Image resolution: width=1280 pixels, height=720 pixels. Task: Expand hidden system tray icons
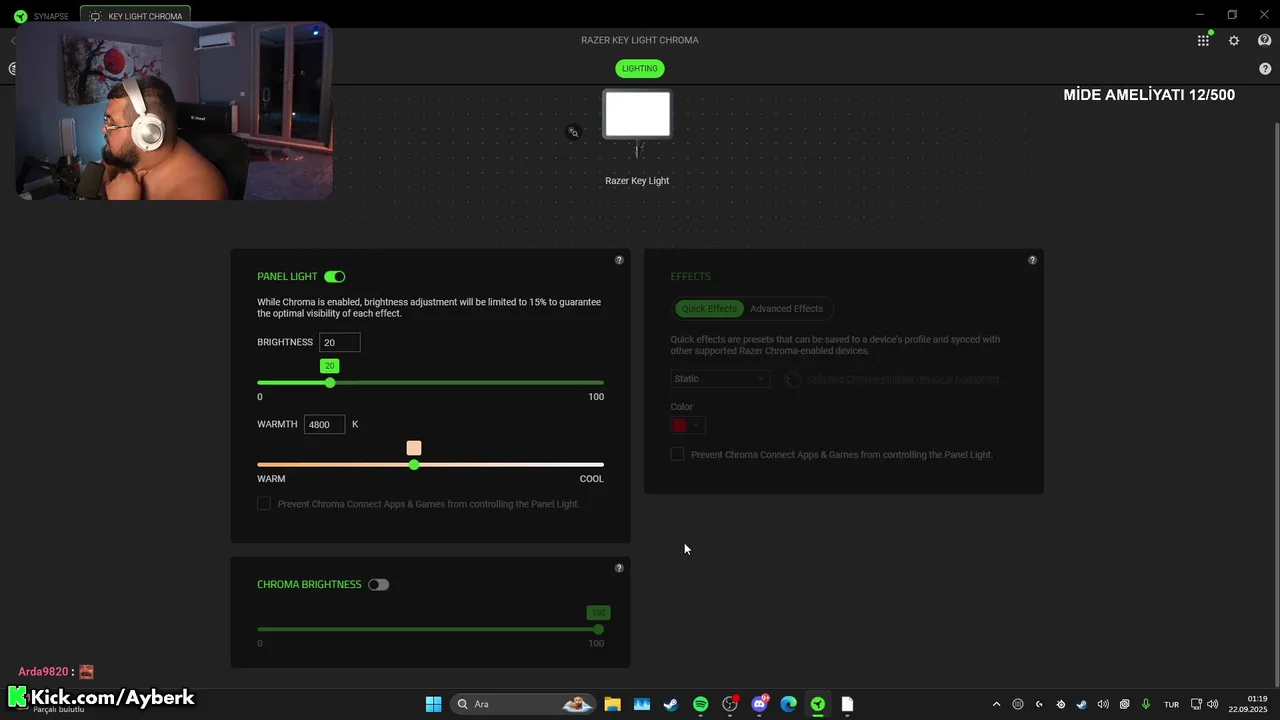996,704
